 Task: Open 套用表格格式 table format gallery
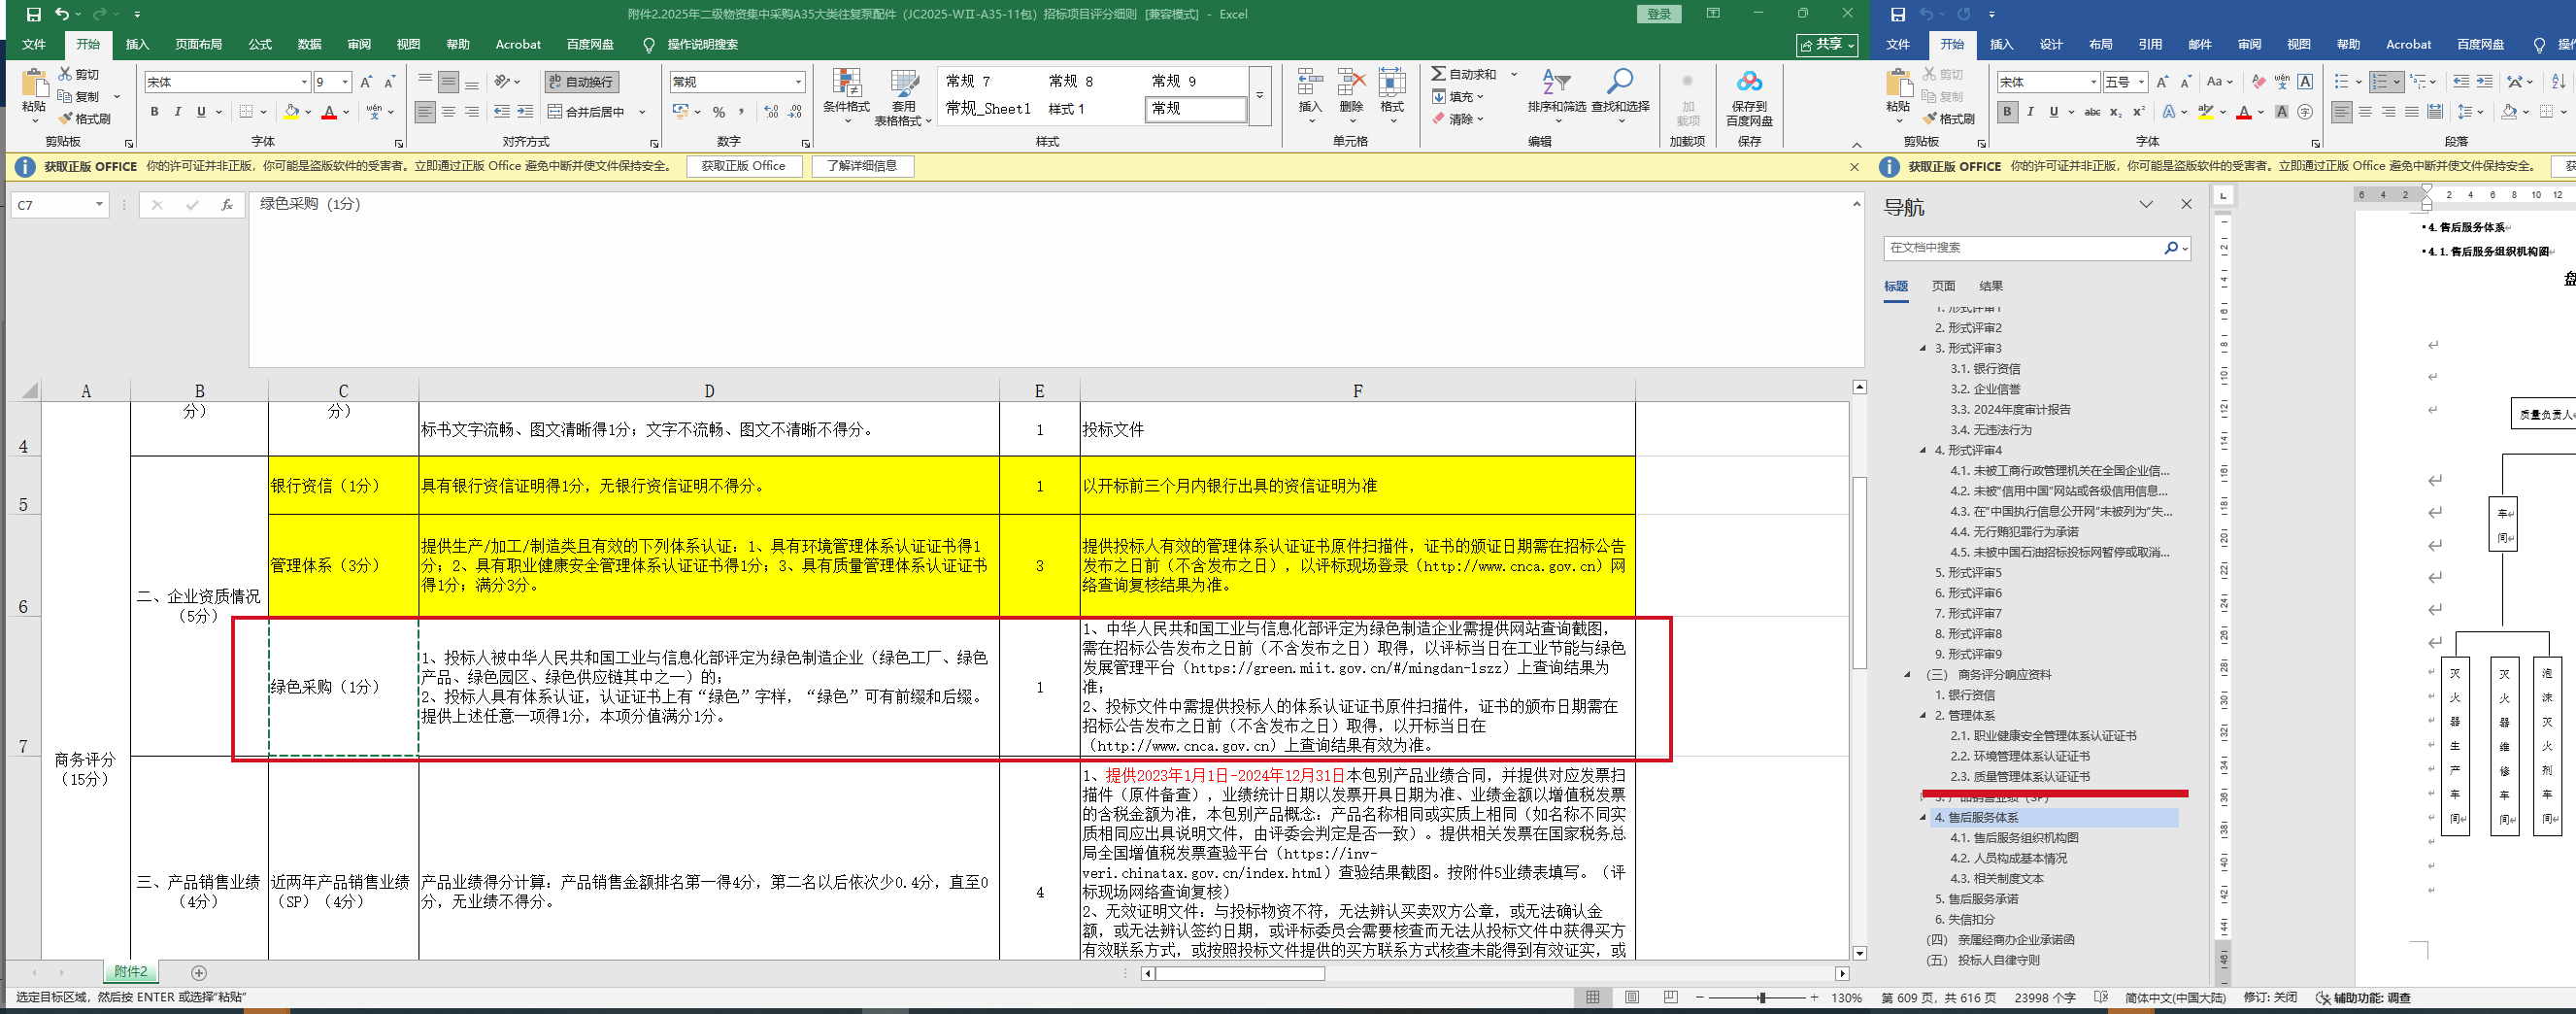[x=903, y=97]
